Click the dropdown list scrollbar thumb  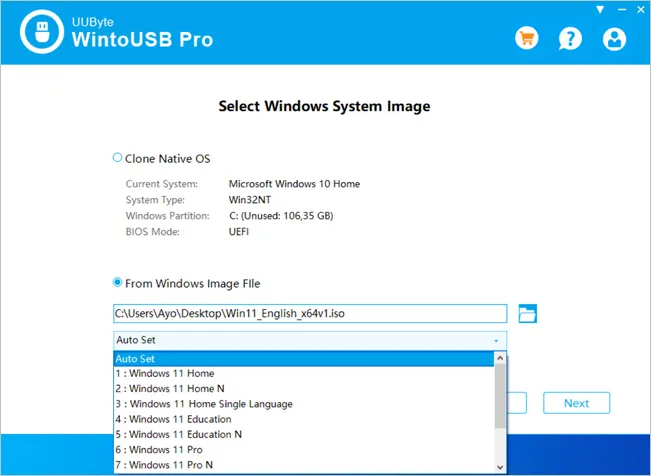coord(500,396)
